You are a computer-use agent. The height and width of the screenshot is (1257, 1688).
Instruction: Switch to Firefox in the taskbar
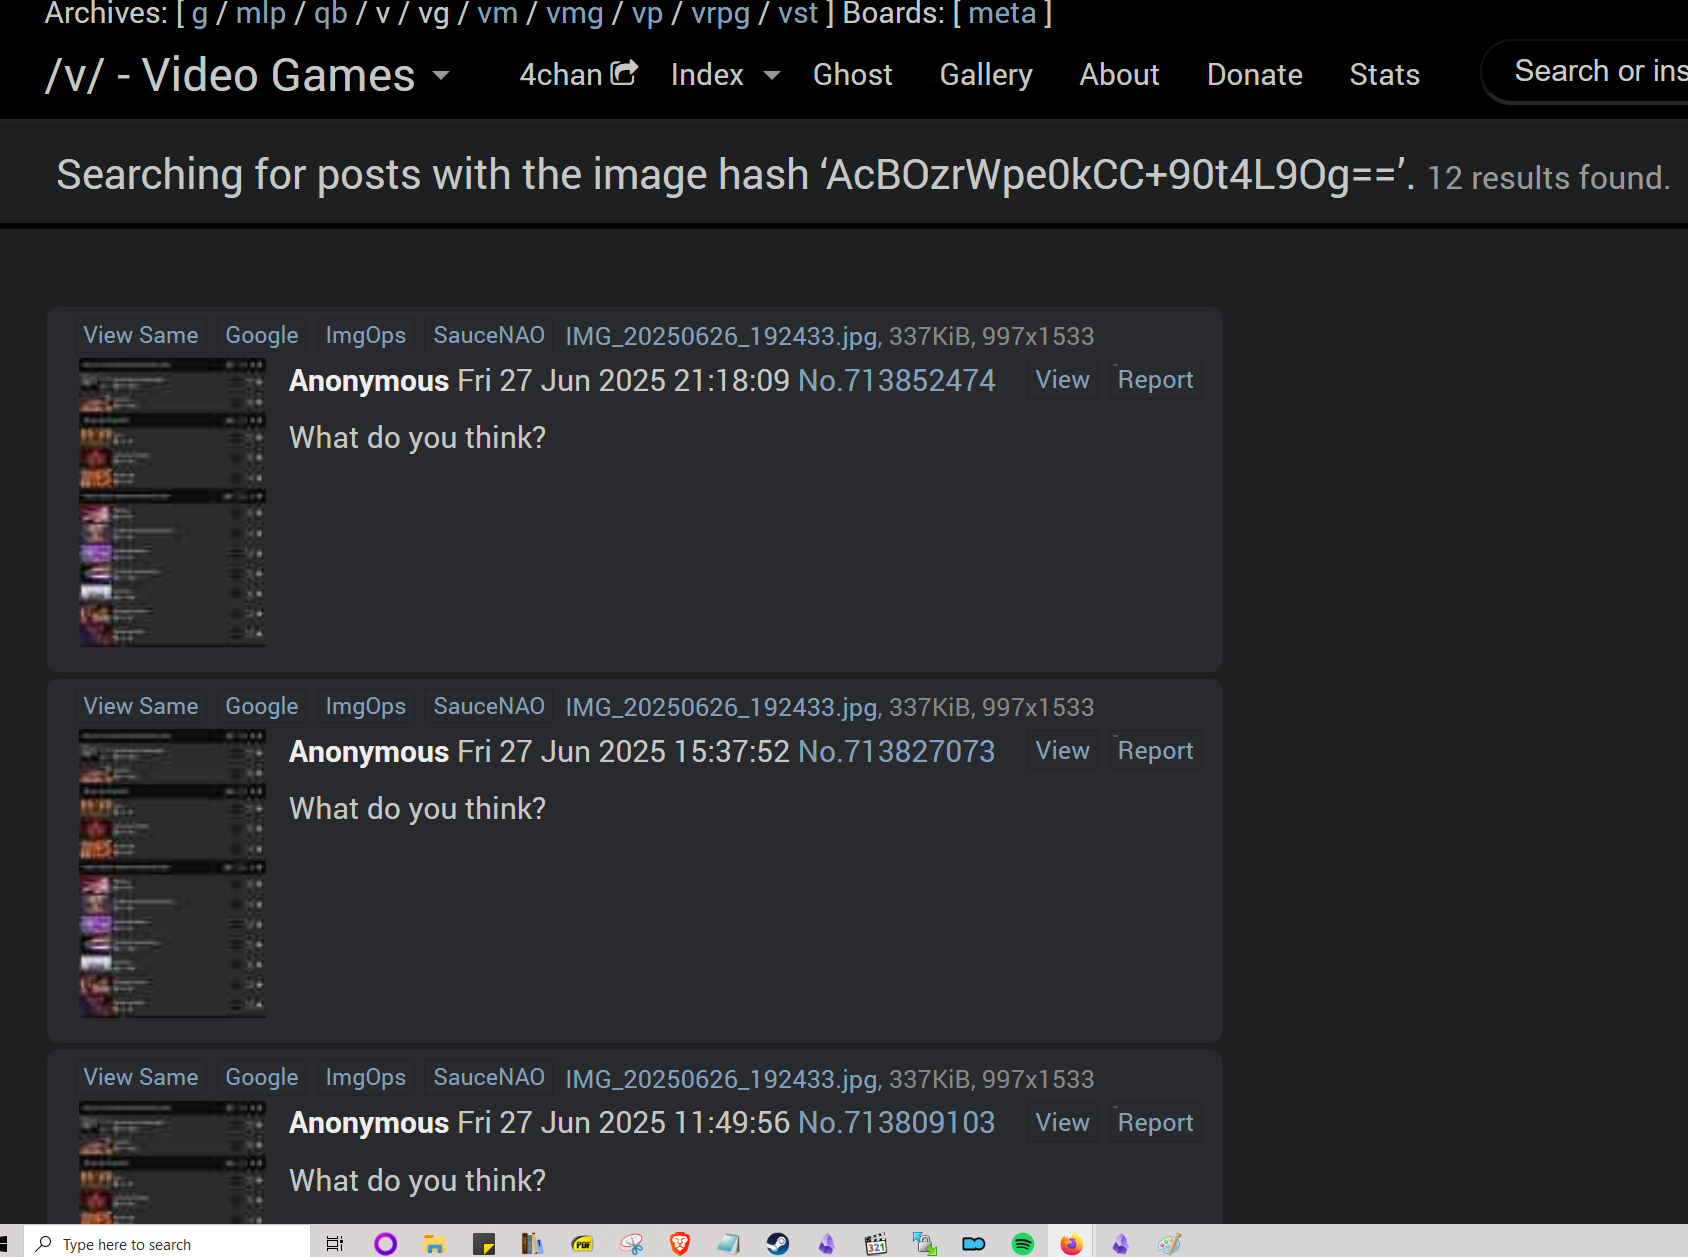tap(1072, 1244)
